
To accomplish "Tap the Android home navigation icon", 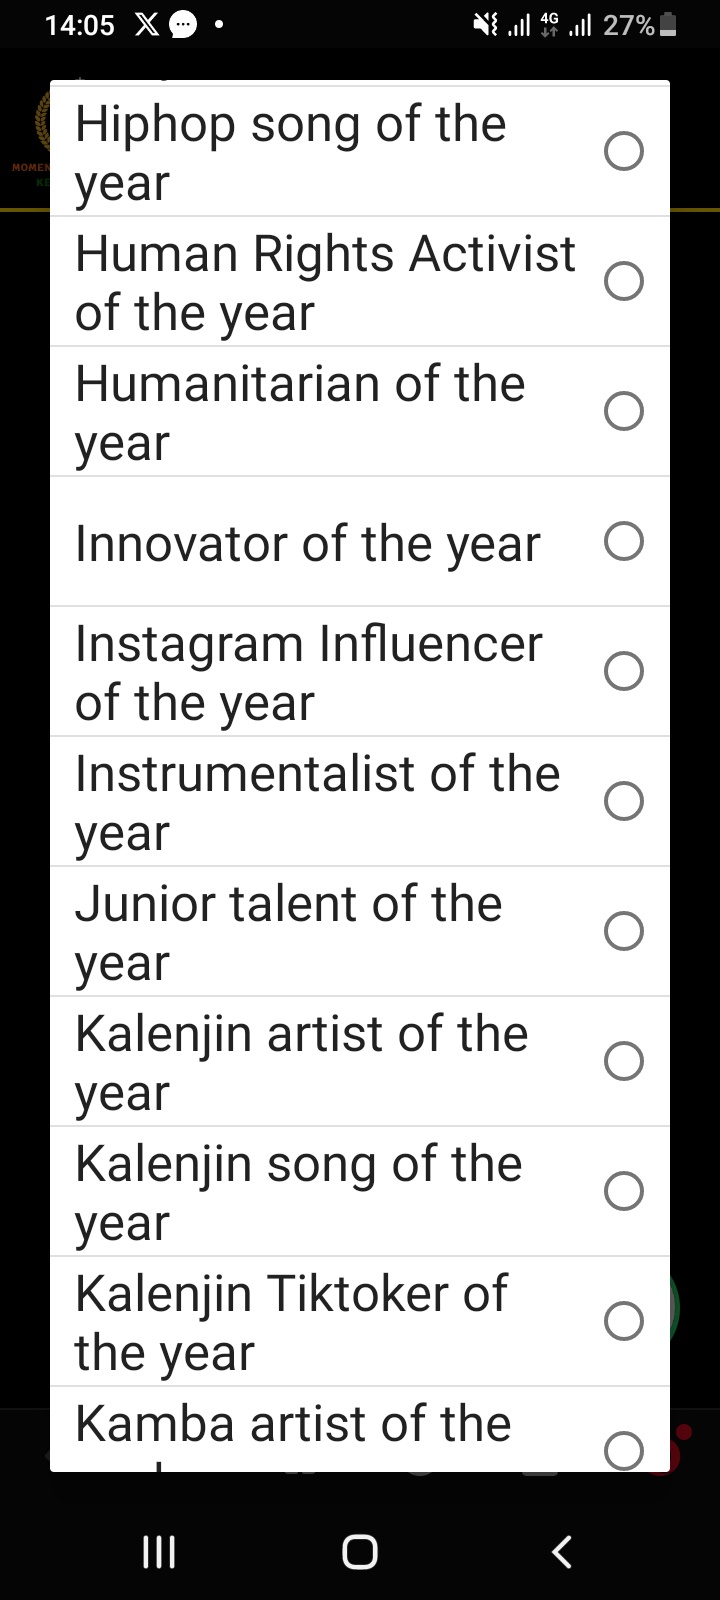I will coord(360,1552).
